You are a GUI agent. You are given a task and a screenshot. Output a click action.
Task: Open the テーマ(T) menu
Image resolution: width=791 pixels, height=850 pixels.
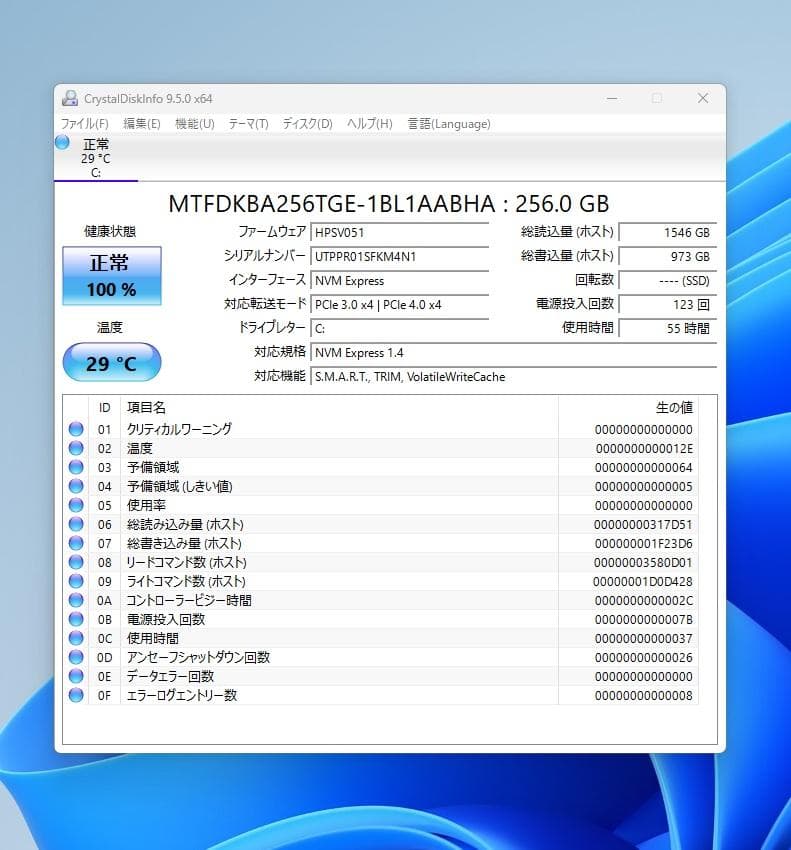tap(248, 124)
